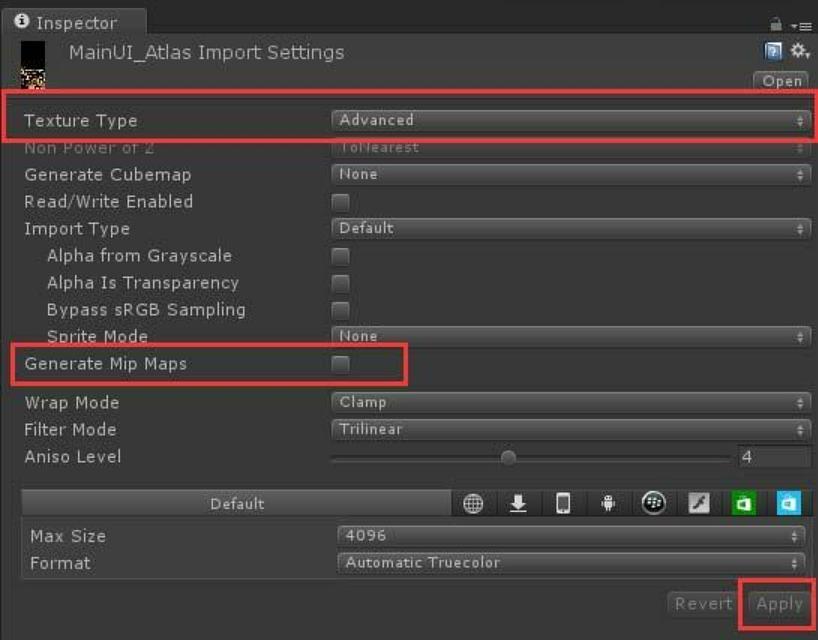Click the BlackBerry platform icon
The image size is (818, 640).
pos(655,504)
